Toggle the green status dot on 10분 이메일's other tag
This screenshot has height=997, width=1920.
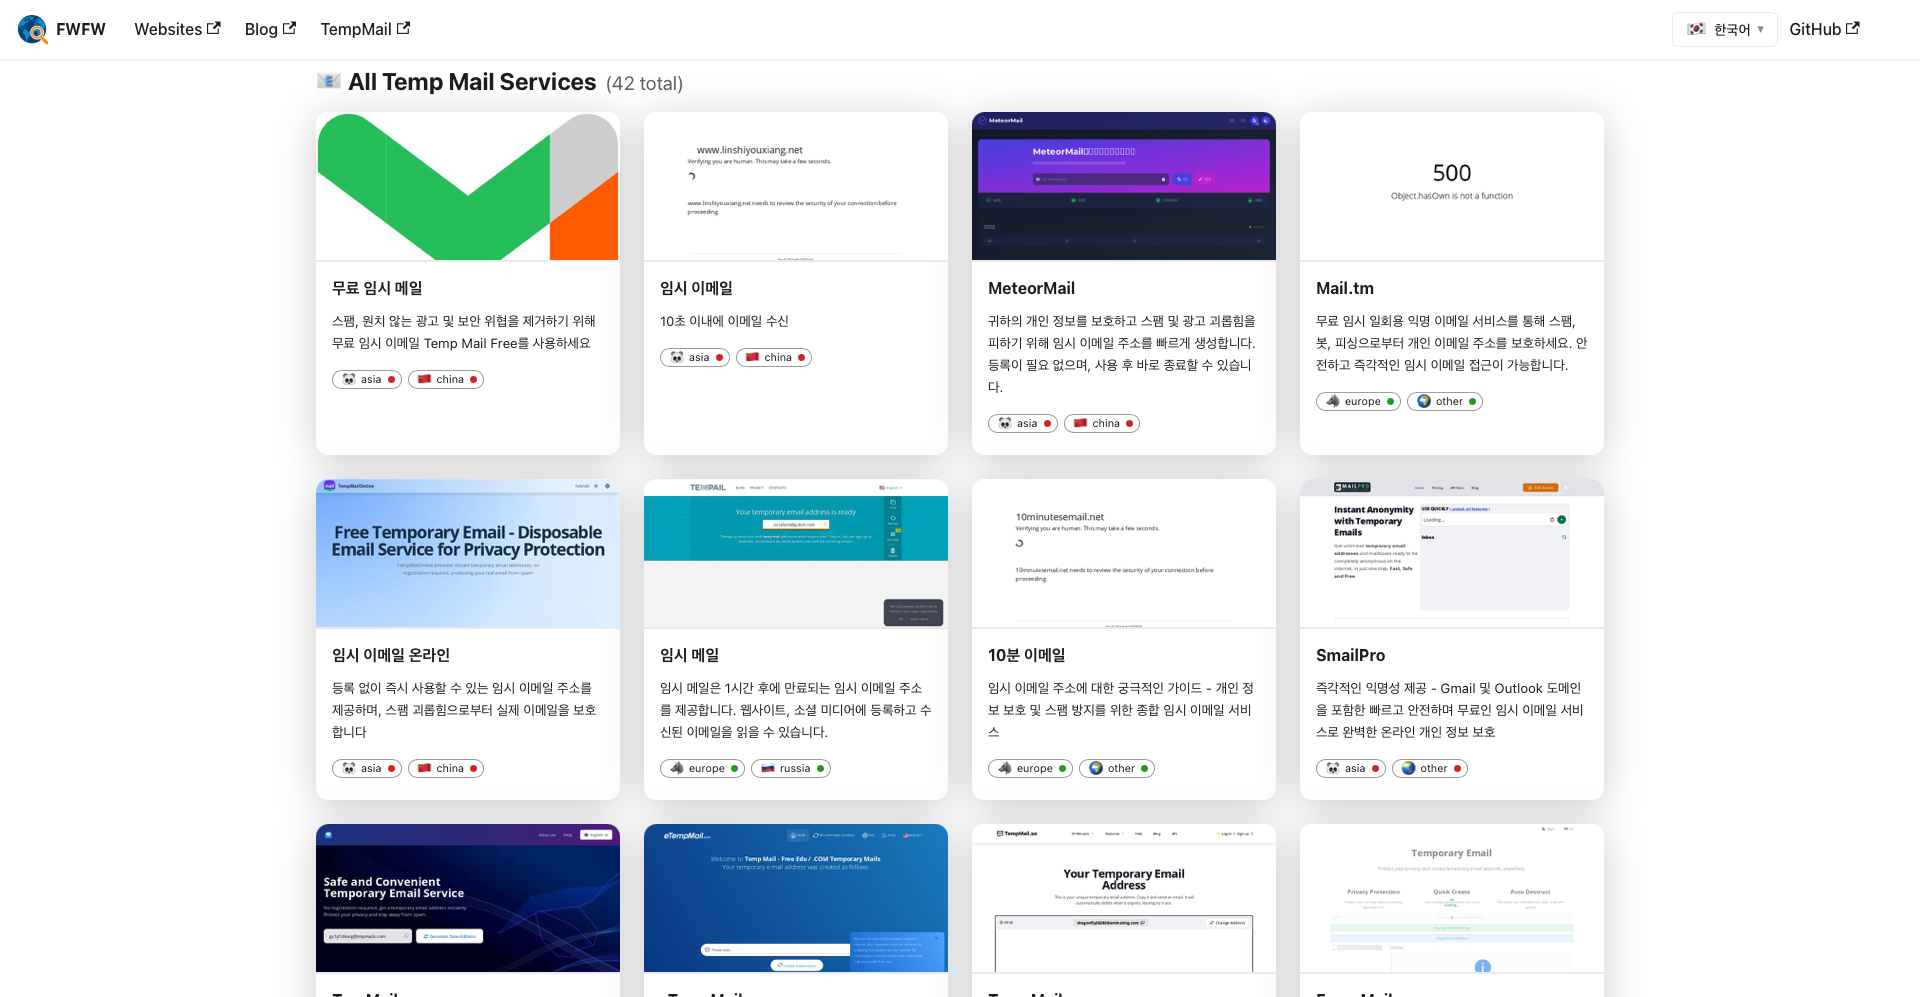pos(1145,768)
